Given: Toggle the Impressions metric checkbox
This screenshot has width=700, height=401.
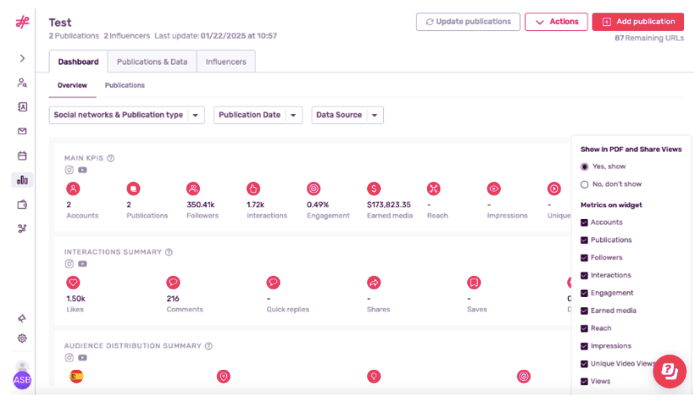Looking at the screenshot, I should [x=585, y=345].
